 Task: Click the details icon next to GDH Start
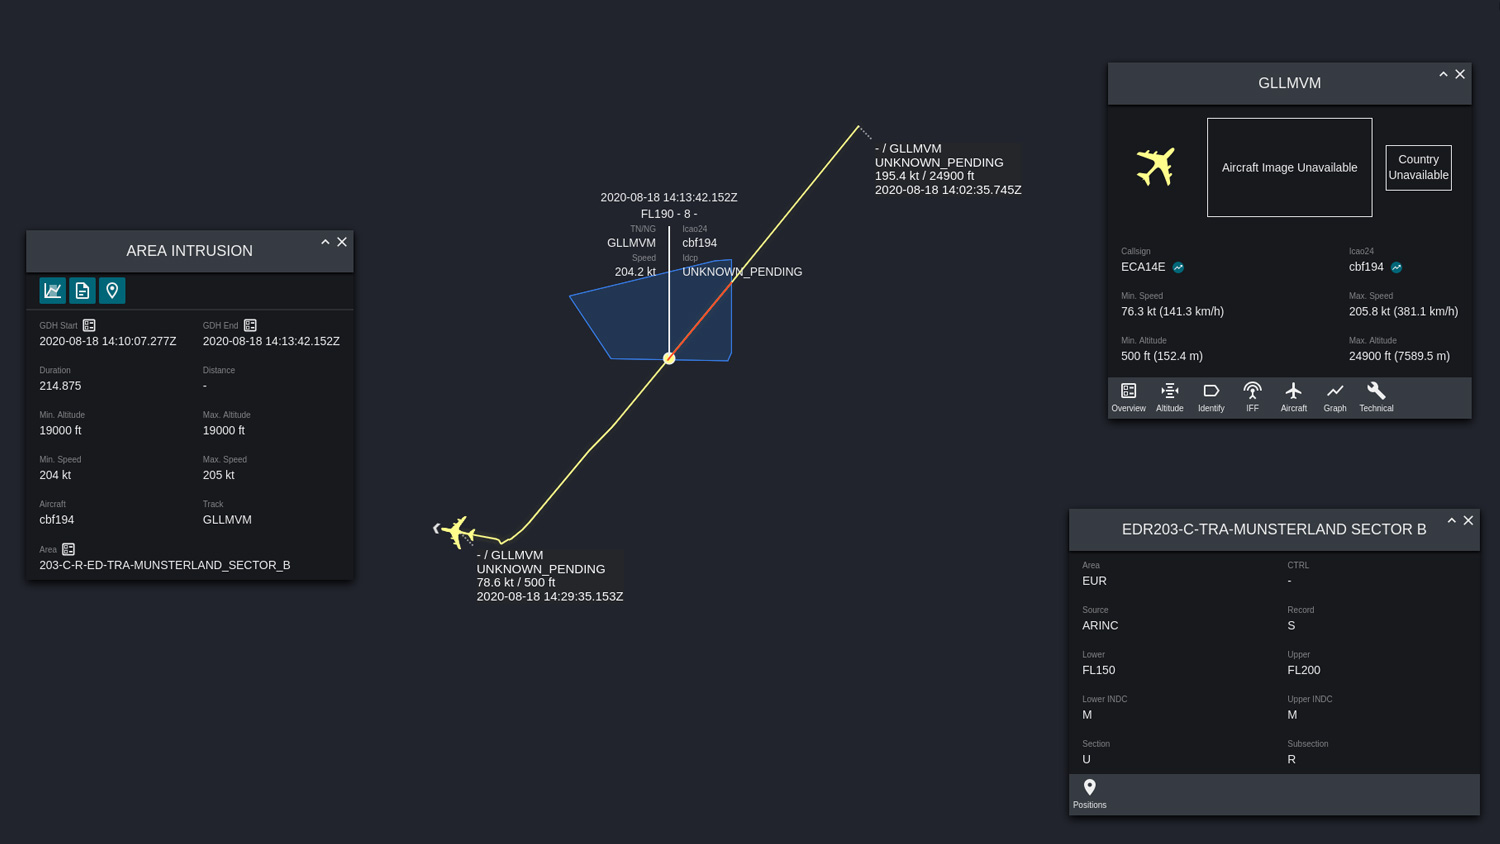(89, 326)
